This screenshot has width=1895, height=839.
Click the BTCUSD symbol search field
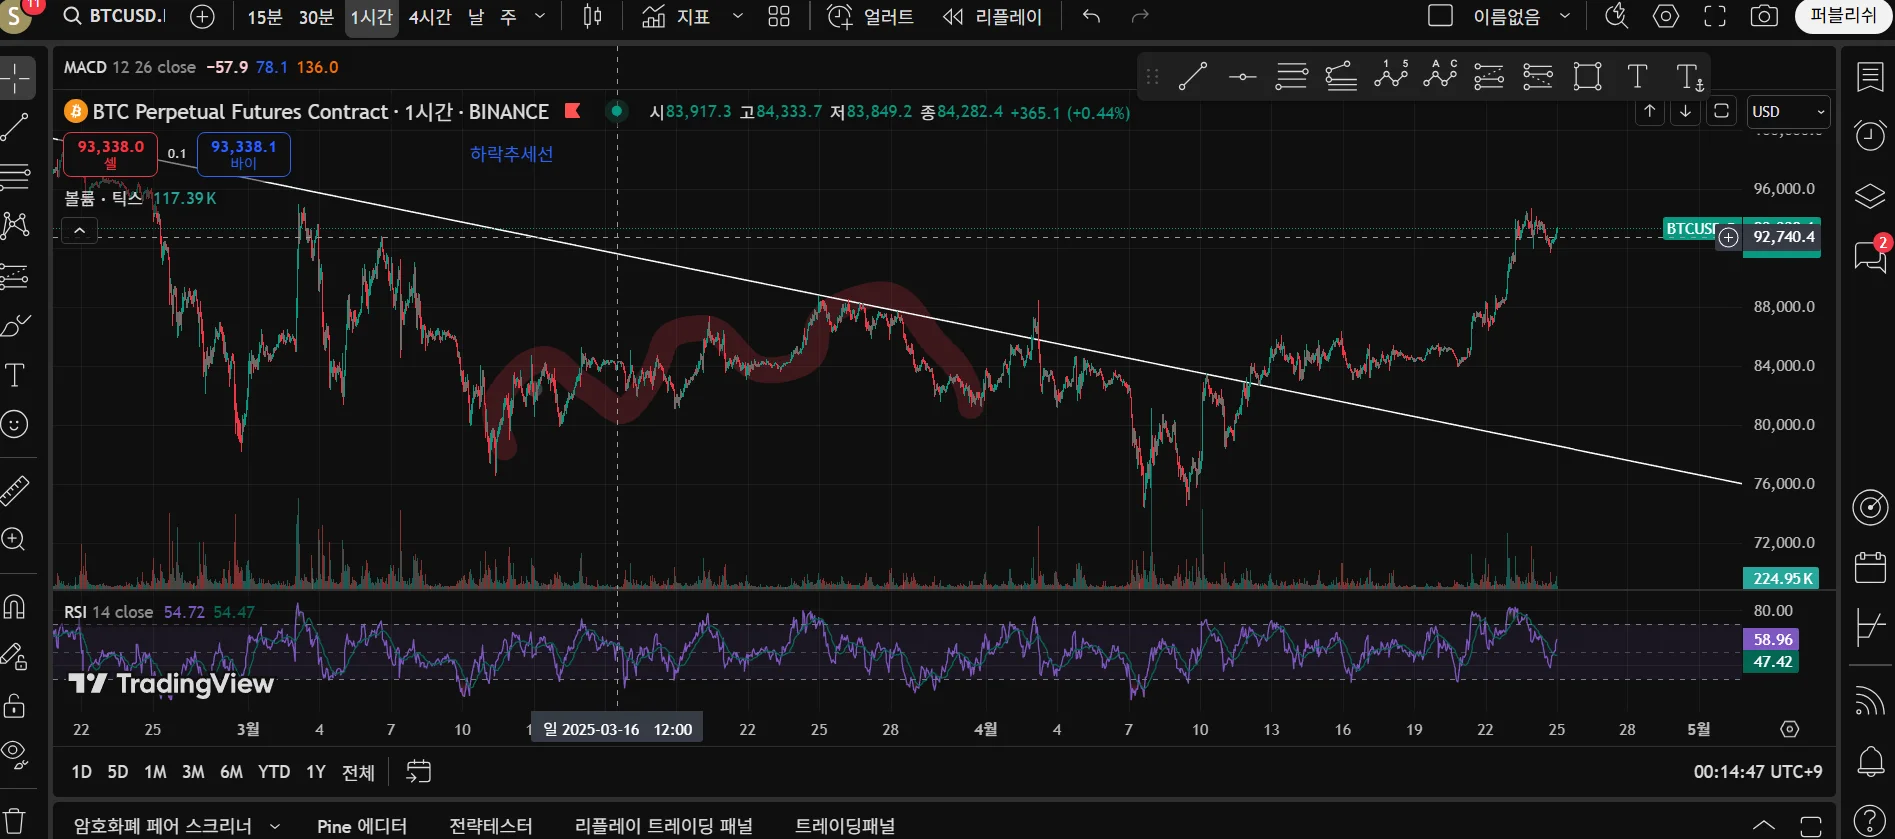click(115, 17)
